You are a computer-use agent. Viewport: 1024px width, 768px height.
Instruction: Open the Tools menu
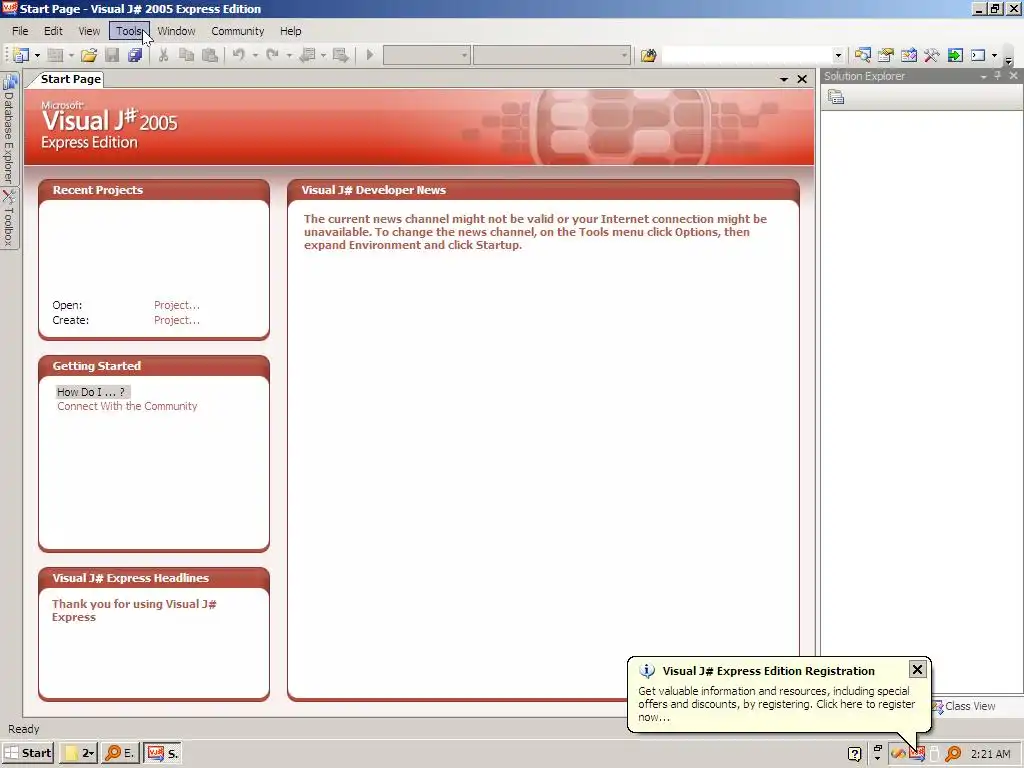pos(129,31)
